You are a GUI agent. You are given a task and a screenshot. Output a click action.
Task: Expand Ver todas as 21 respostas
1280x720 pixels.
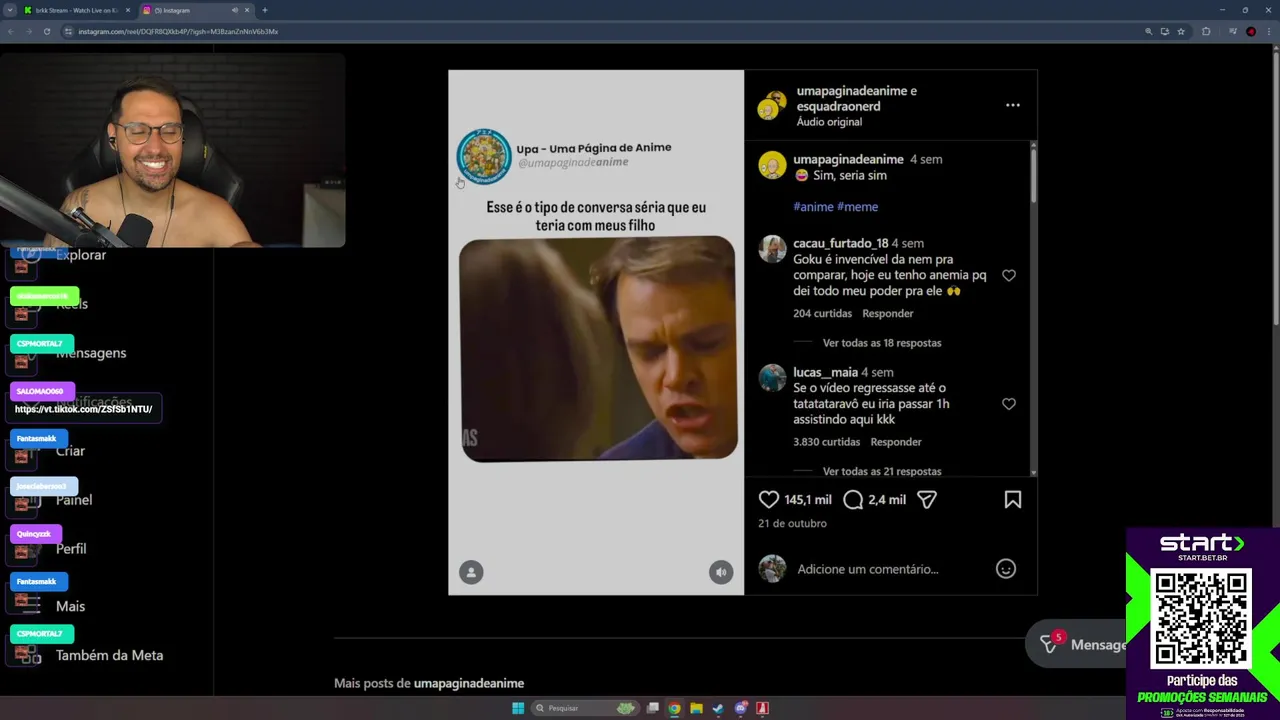click(881, 471)
